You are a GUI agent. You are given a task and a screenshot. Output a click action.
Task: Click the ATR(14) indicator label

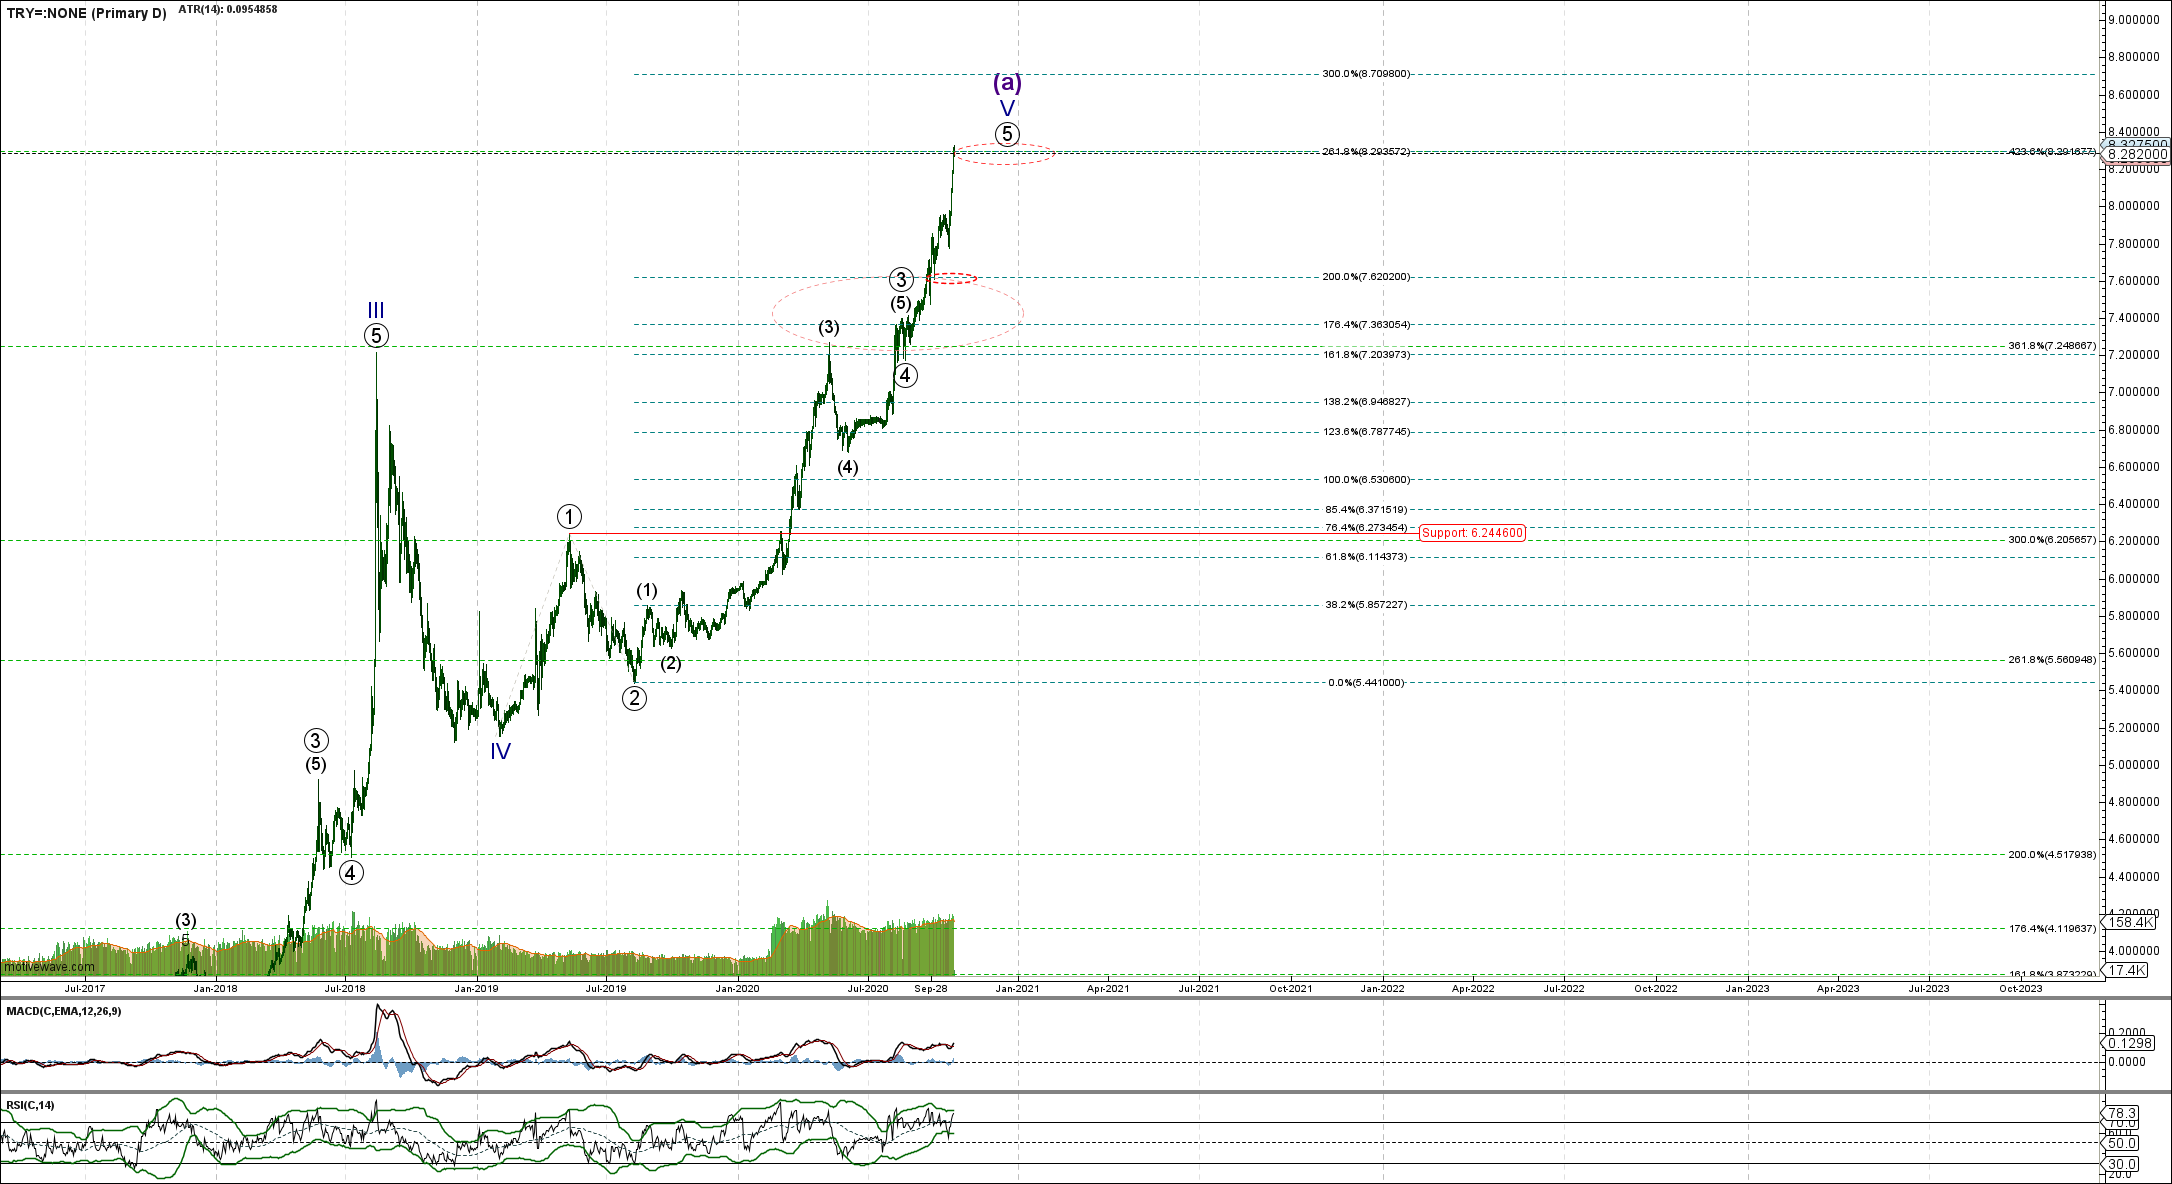[x=228, y=9]
